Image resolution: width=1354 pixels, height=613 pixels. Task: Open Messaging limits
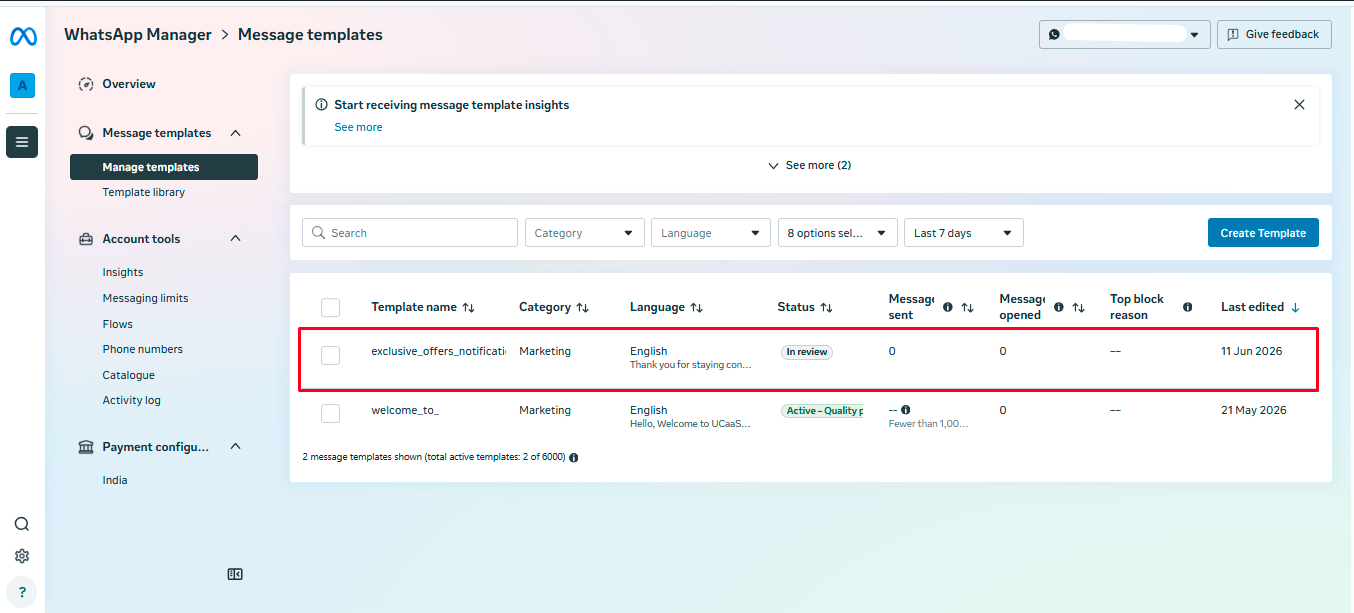pos(145,298)
